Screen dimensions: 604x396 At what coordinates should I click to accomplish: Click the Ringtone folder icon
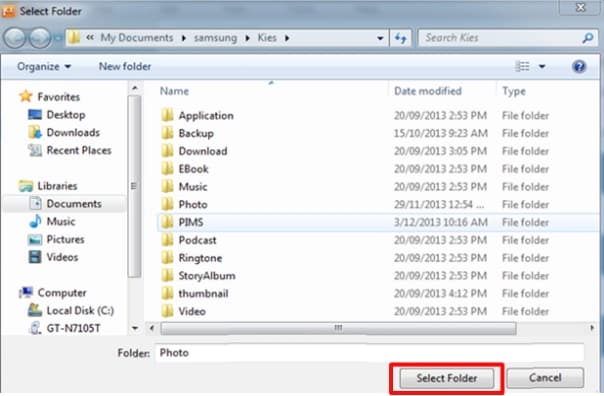167,257
